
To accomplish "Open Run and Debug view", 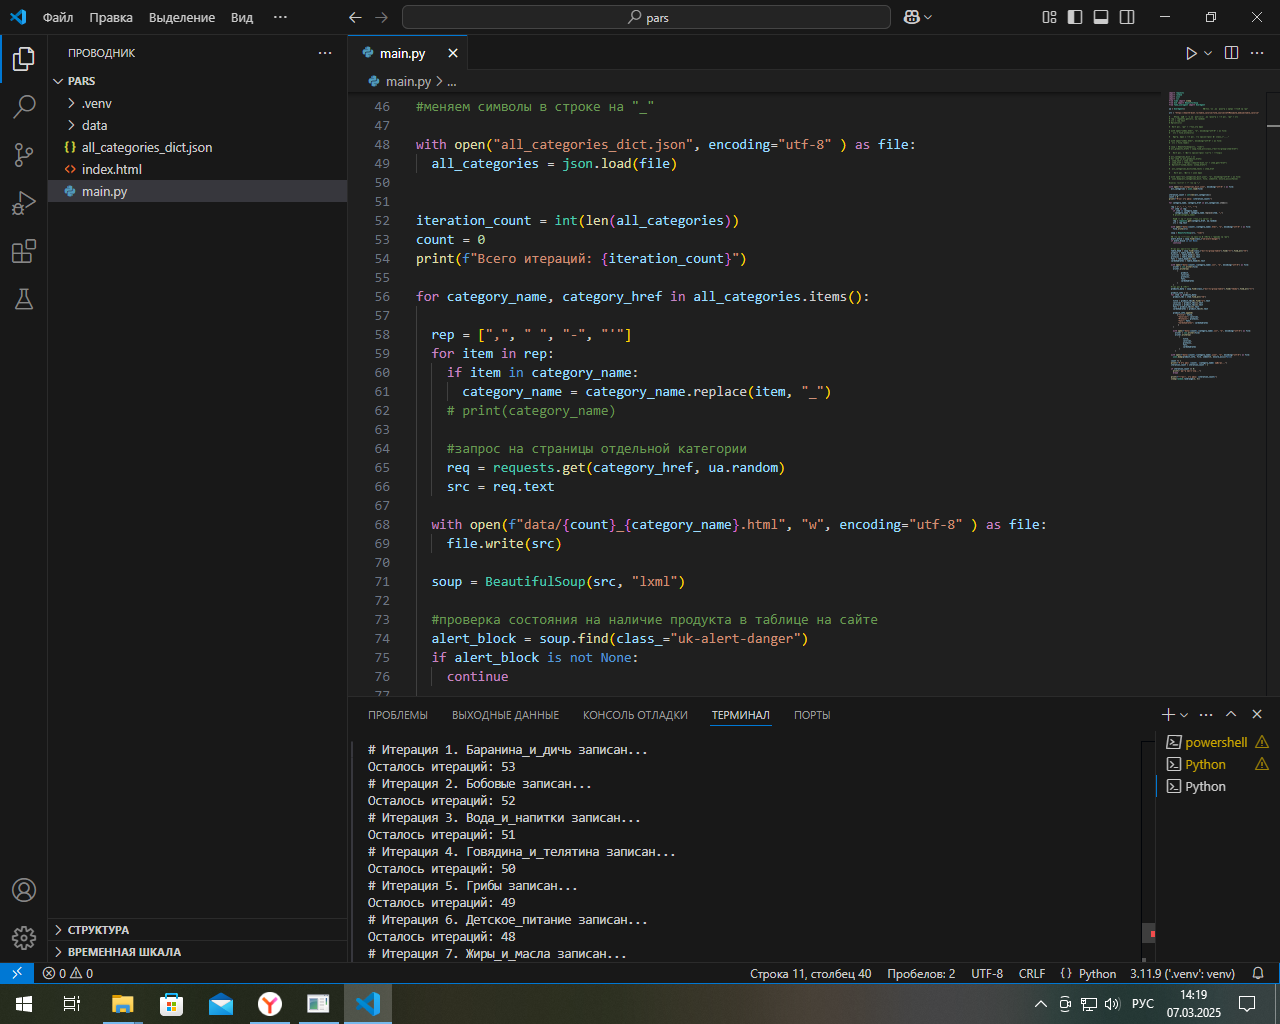I will [24, 203].
